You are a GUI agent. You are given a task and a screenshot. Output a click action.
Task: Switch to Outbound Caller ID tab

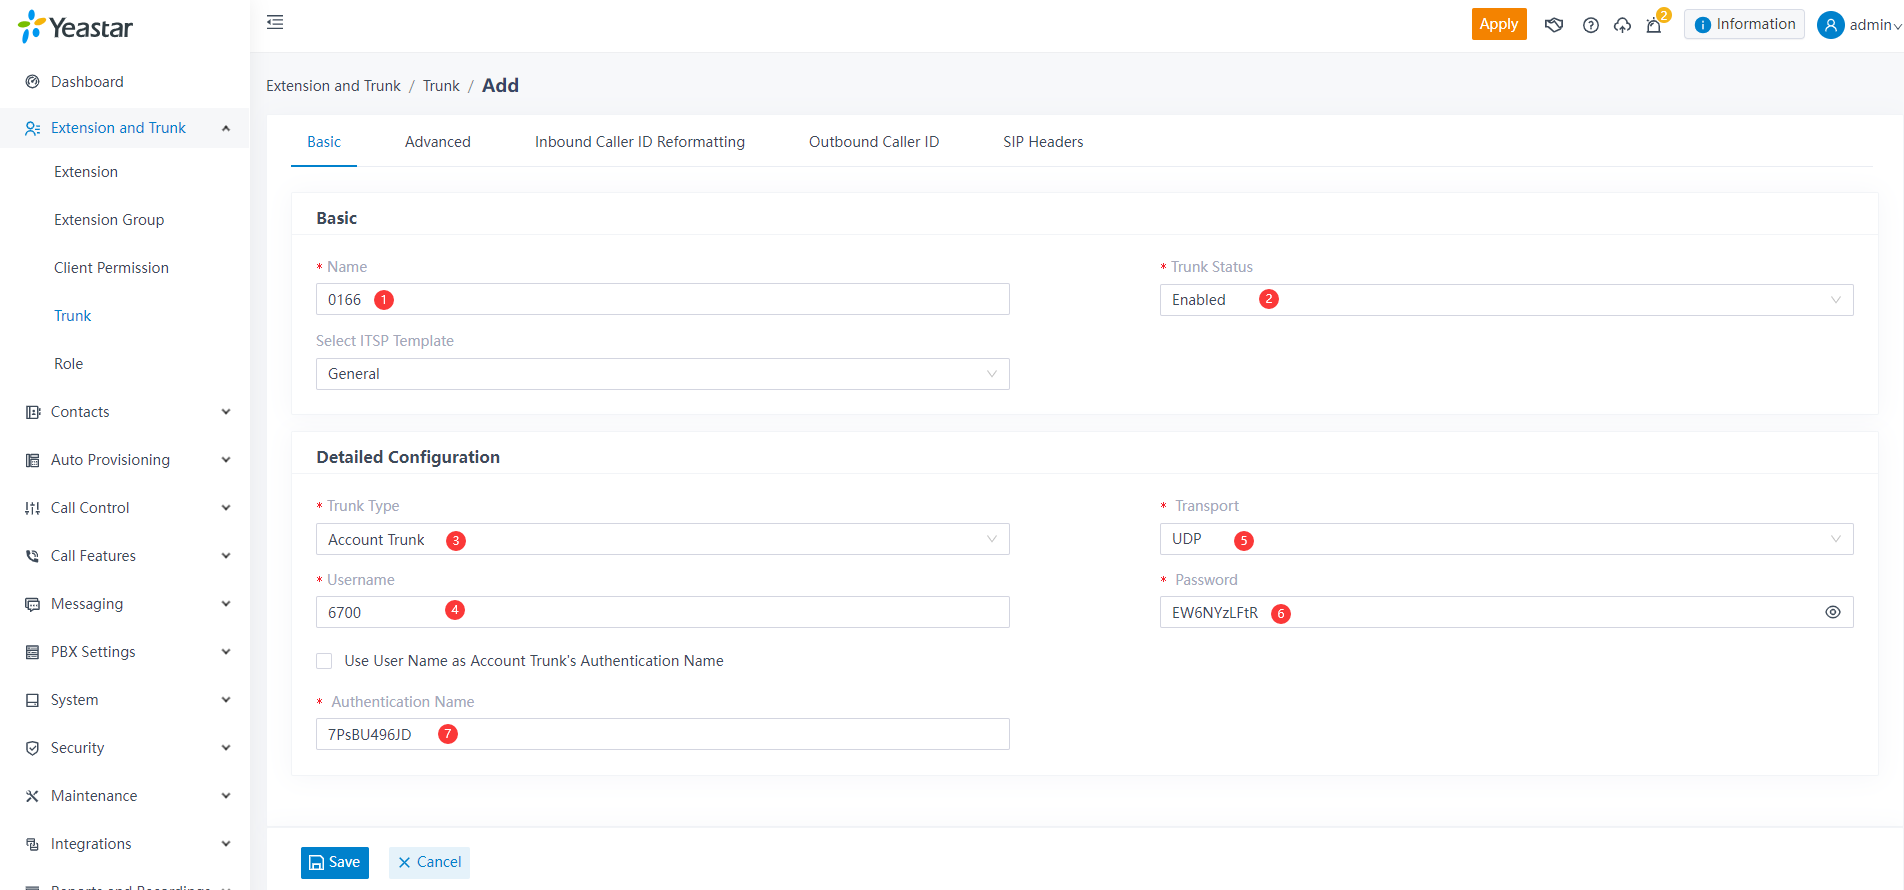click(874, 142)
